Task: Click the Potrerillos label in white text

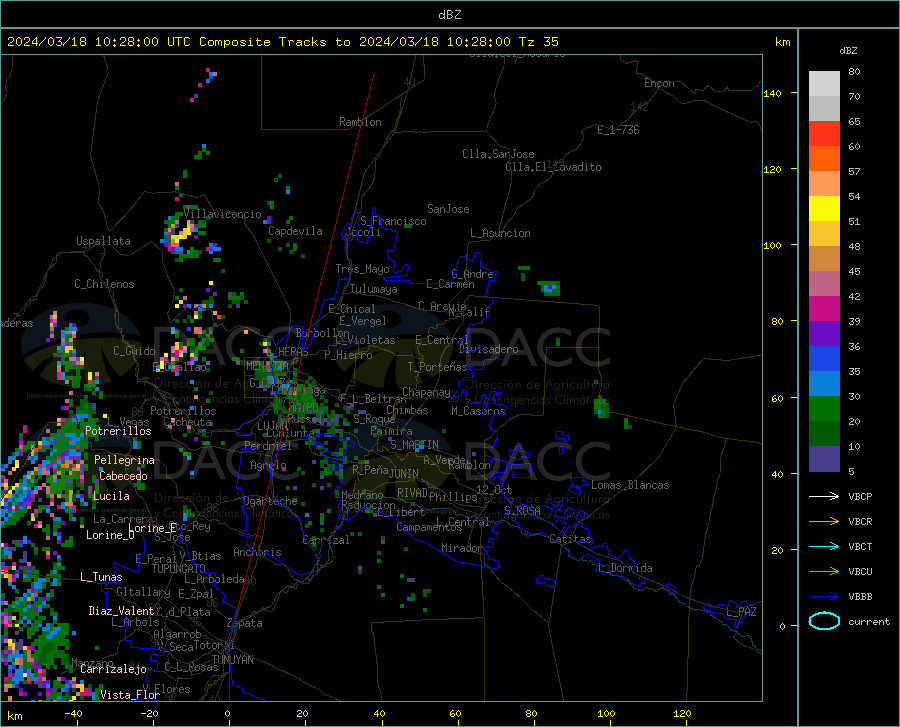Action: (x=118, y=431)
